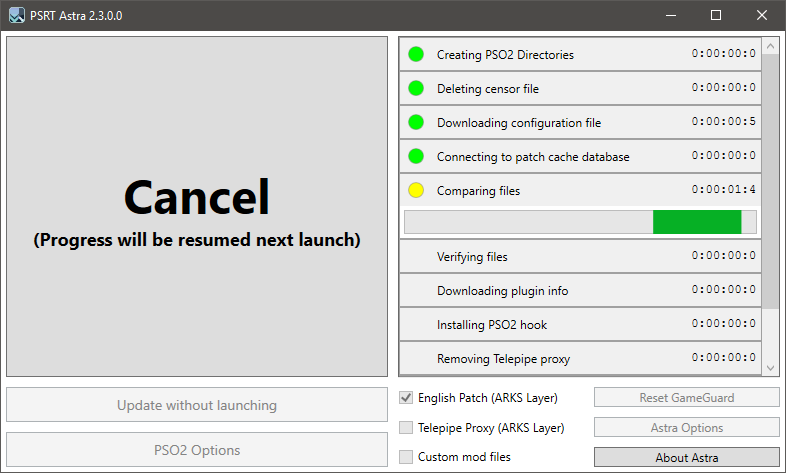Click the Comparing files progress bar

[580, 222]
